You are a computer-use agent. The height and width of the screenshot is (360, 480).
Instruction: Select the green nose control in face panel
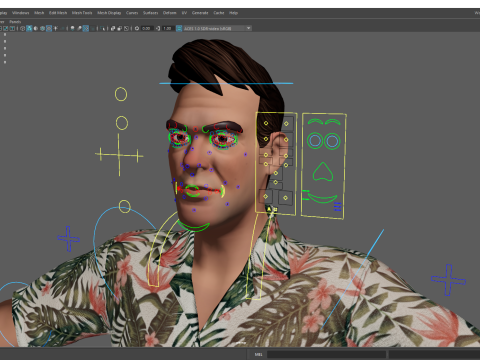323,172
